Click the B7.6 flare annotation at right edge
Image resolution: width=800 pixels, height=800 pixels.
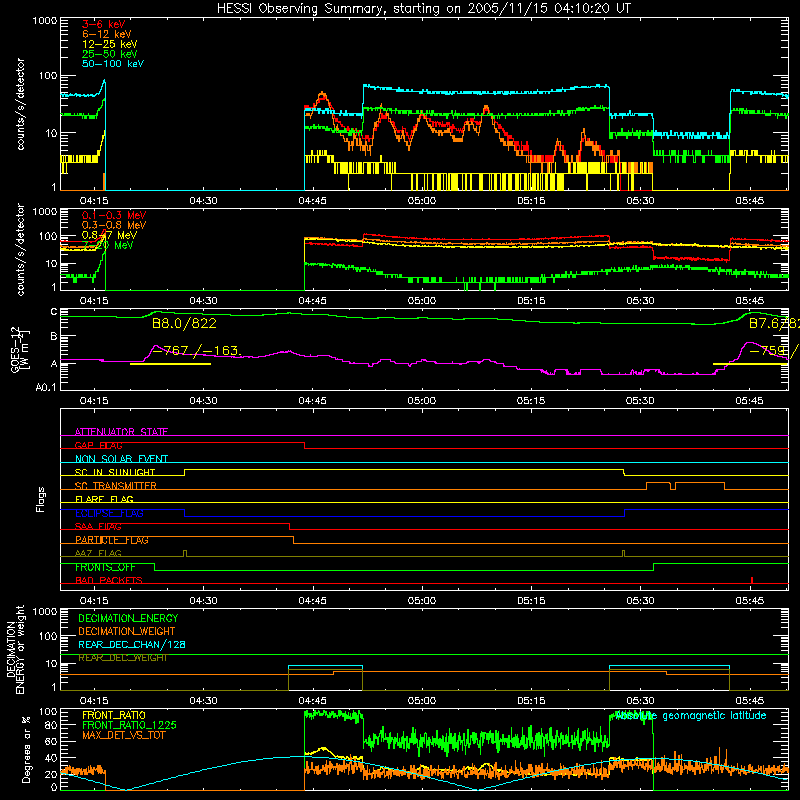774,323
